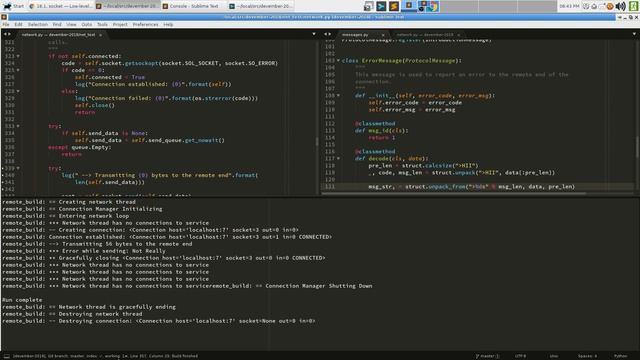640x360 pixels.
Task: Open the Start menu in the taskbar
Action: point(13,6)
